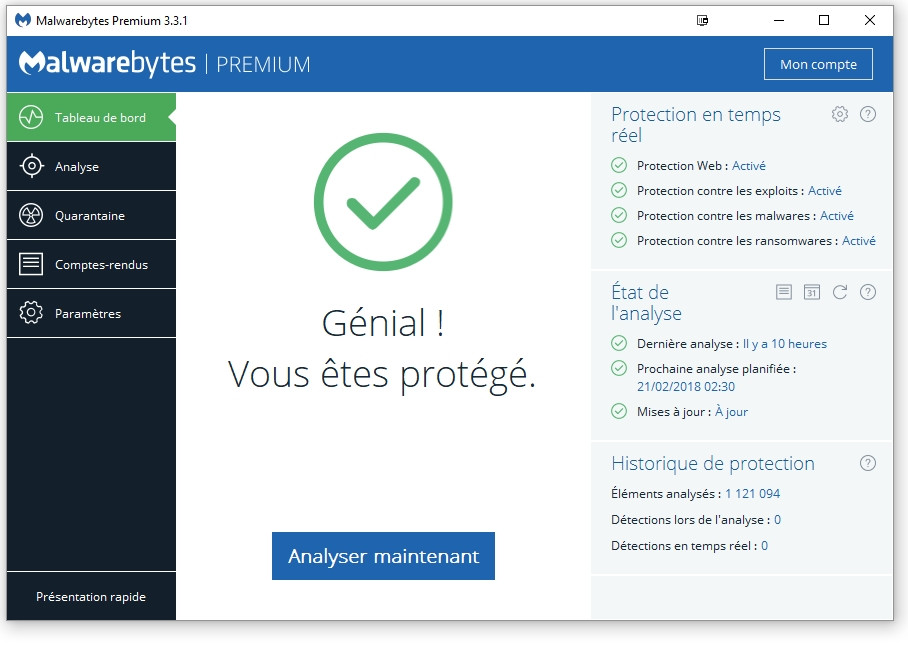Open scan reports icon in État de l'analyse

point(784,292)
